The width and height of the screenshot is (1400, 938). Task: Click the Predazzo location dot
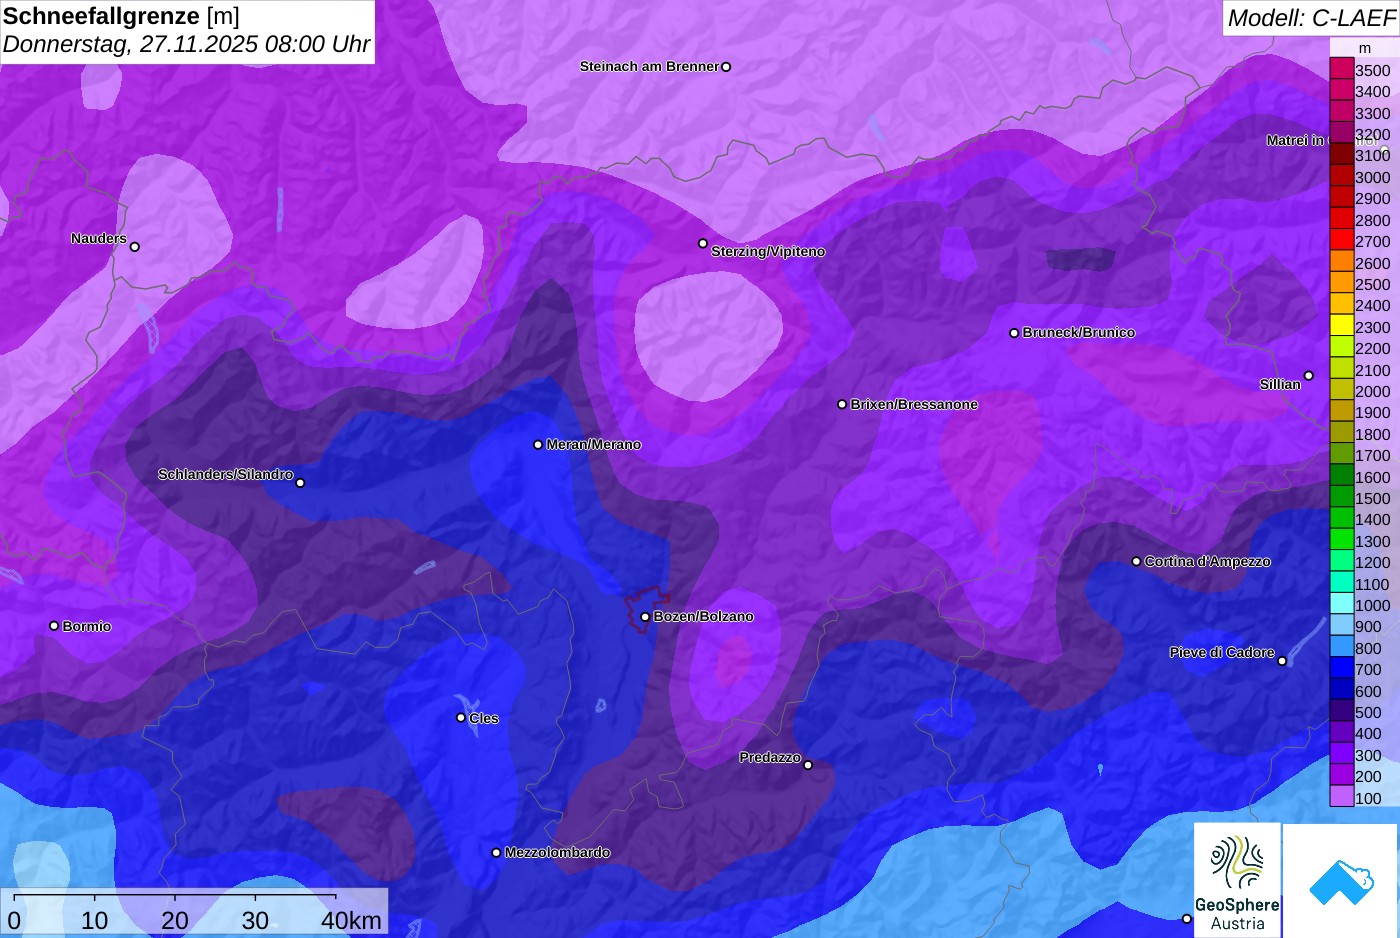808,765
